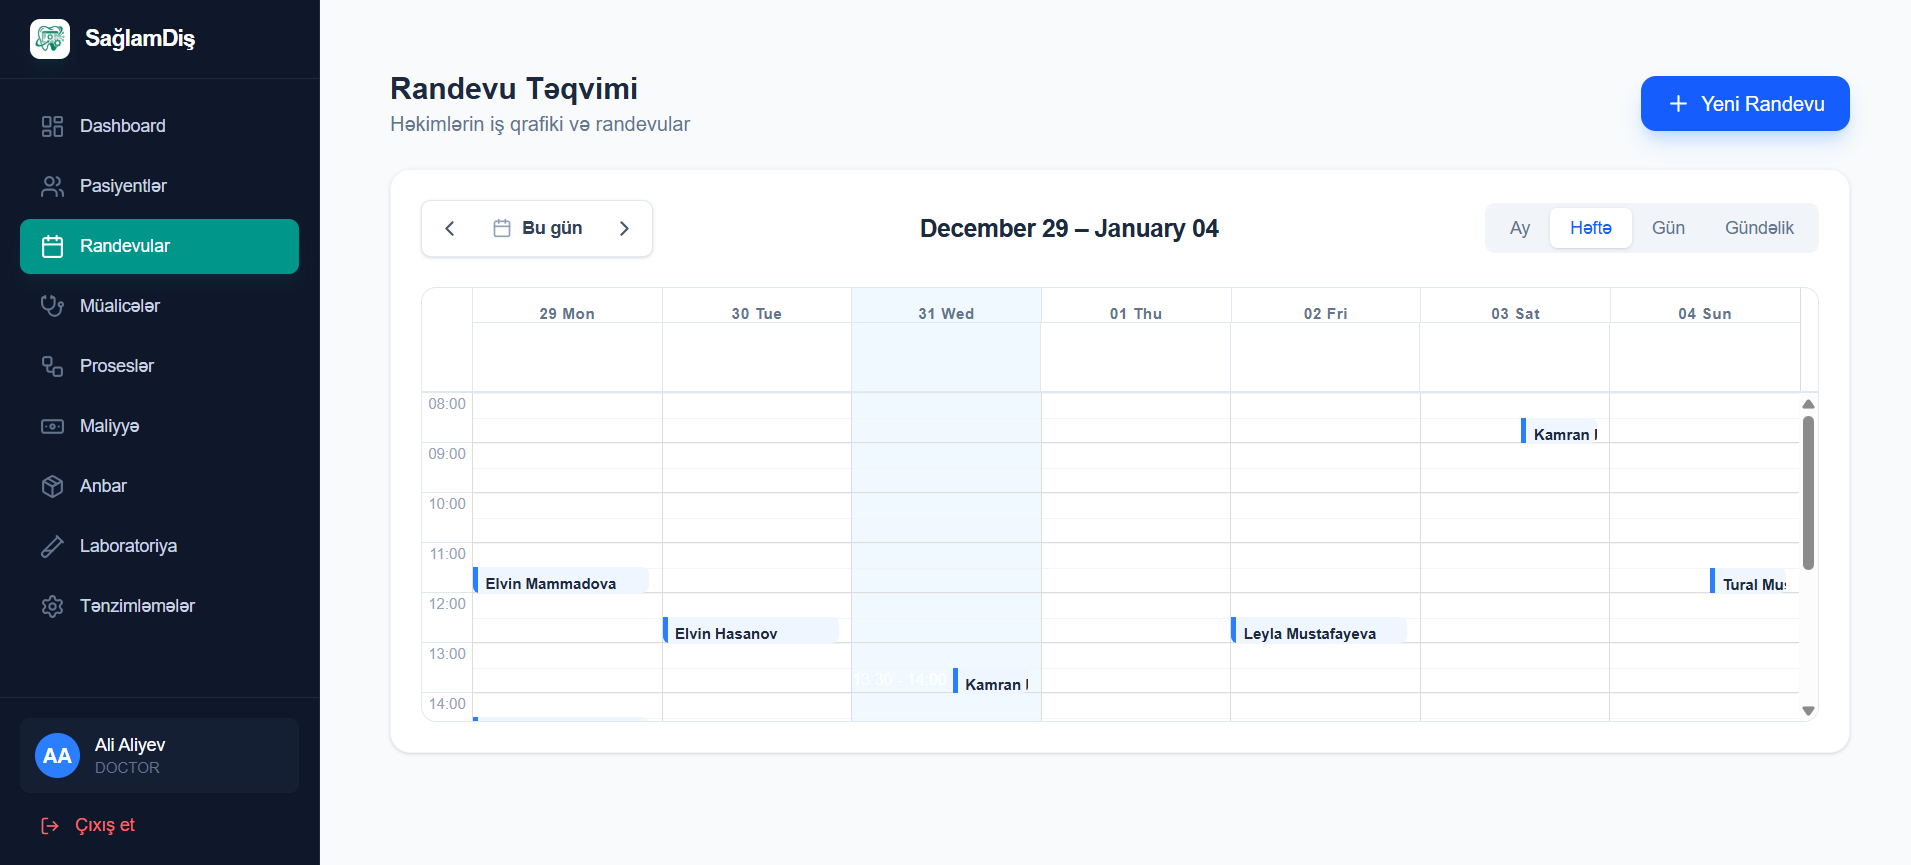Click the 08:00 time label
The width and height of the screenshot is (1911, 865).
[x=447, y=404]
